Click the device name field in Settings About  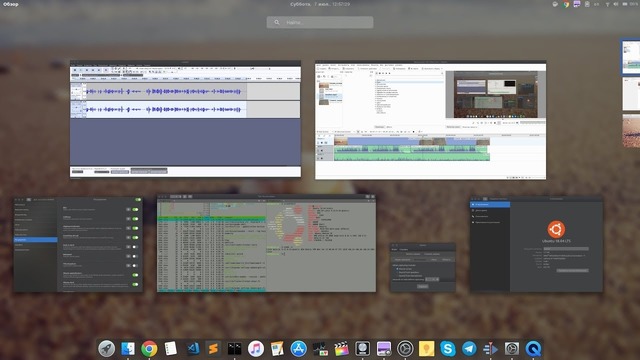click(566, 249)
